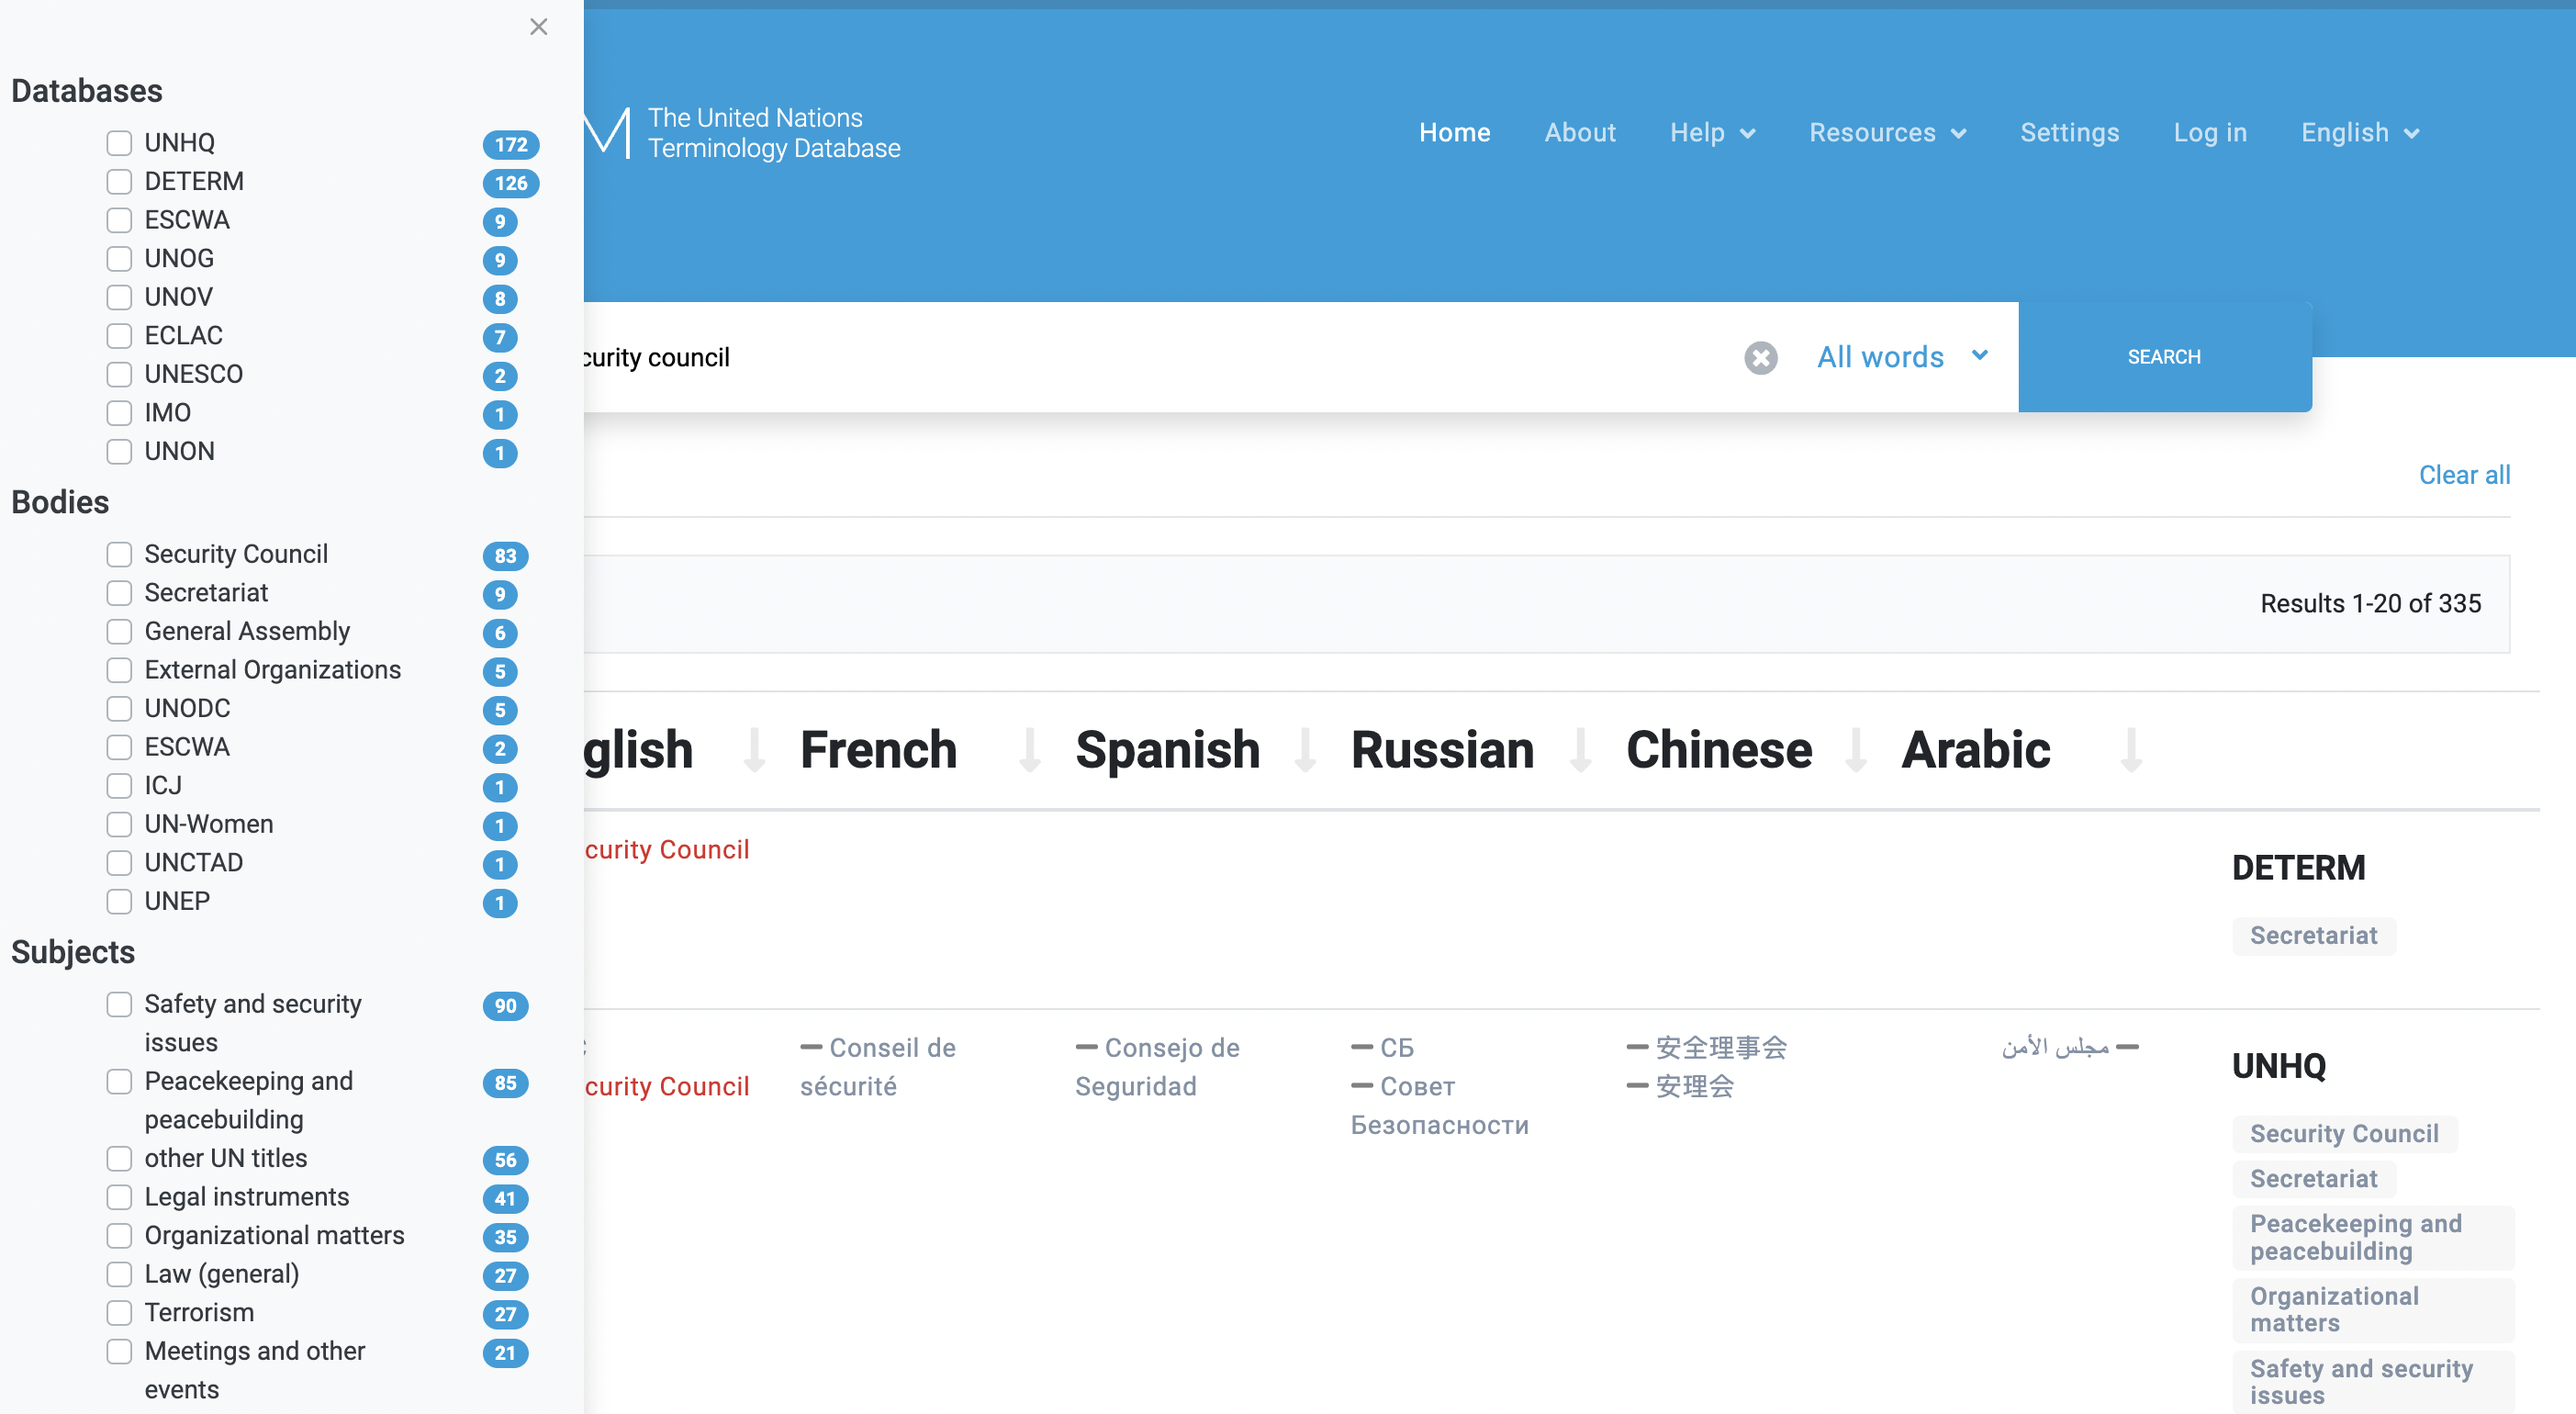Click the Results 1-20 of 335 text
This screenshot has height=1414, width=2576.
point(2370,604)
